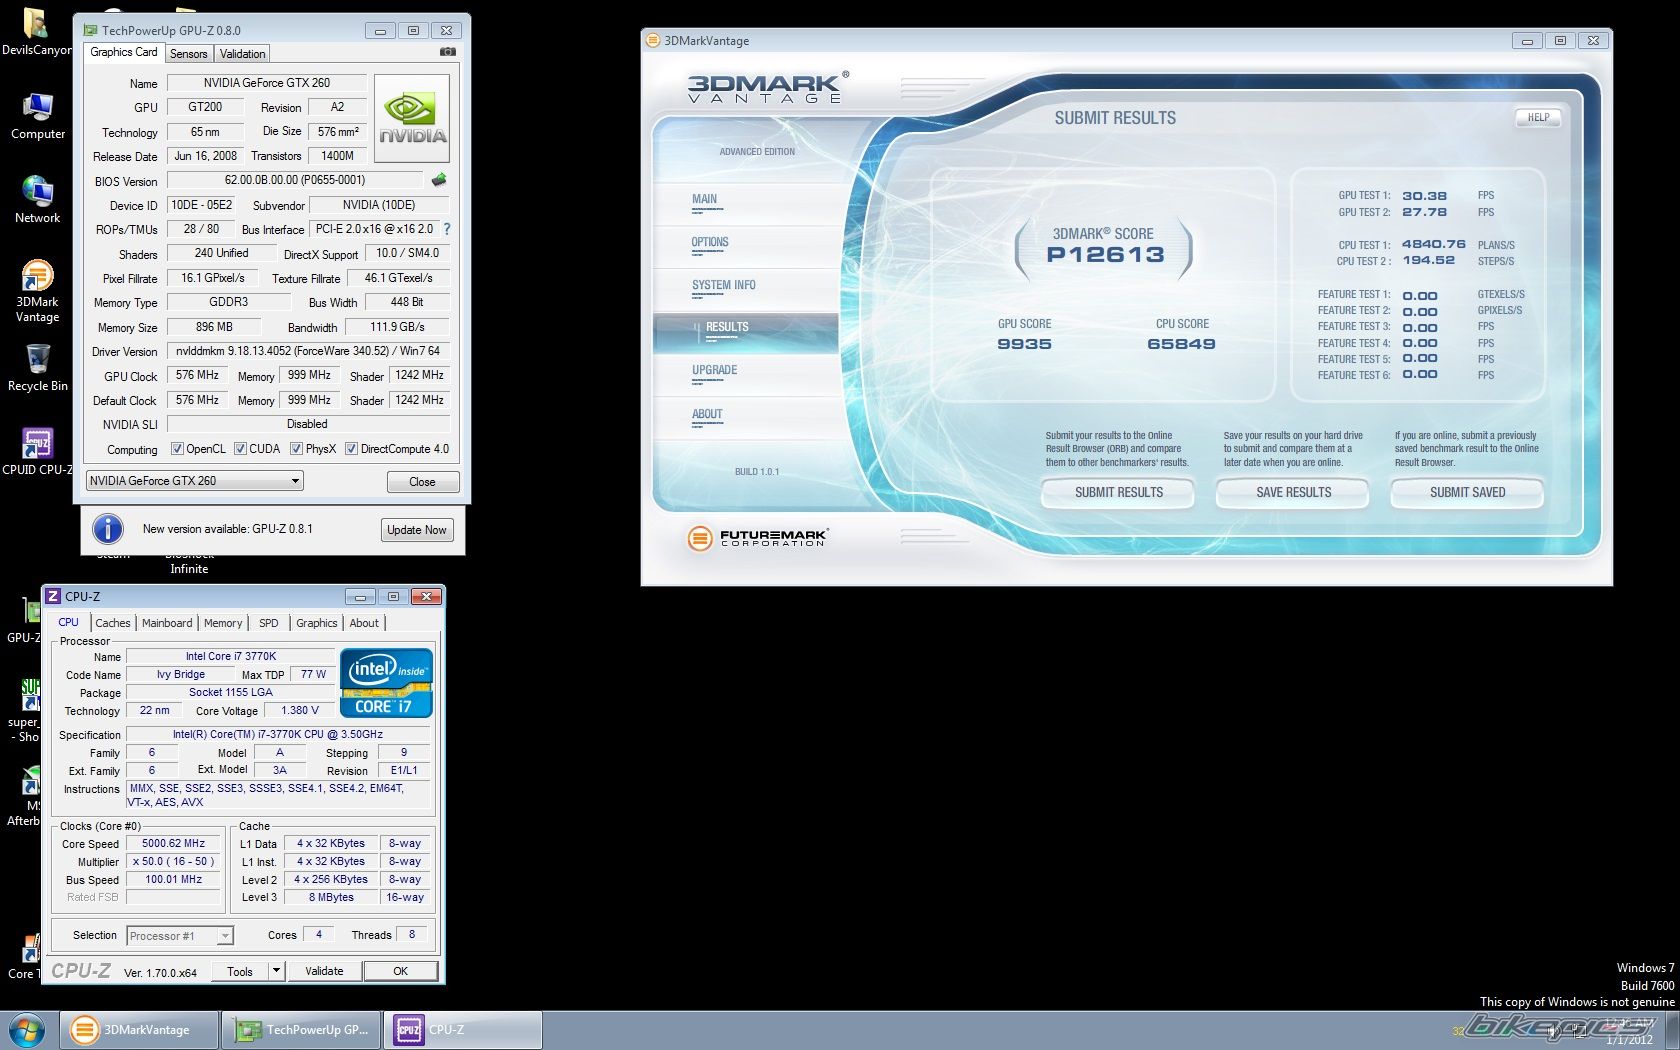Image resolution: width=1680 pixels, height=1050 pixels.
Task: Expand the Tools dropdown arrow in CPU-Z
Action: click(276, 971)
